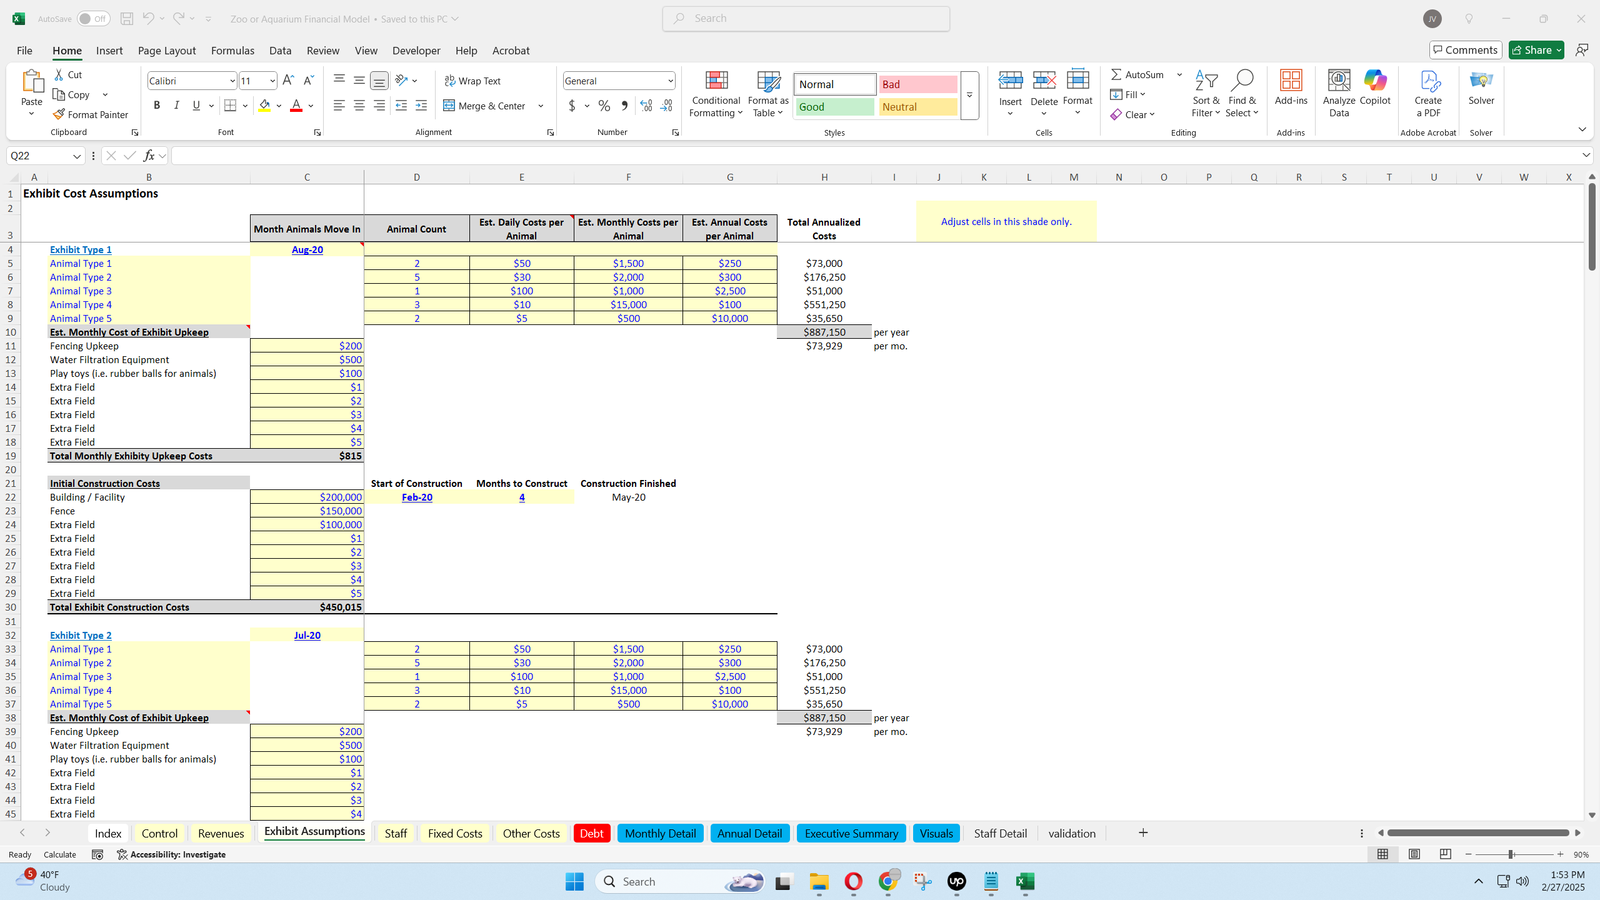
Task: Click the Analyze Data icon
Action: [x=1339, y=94]
